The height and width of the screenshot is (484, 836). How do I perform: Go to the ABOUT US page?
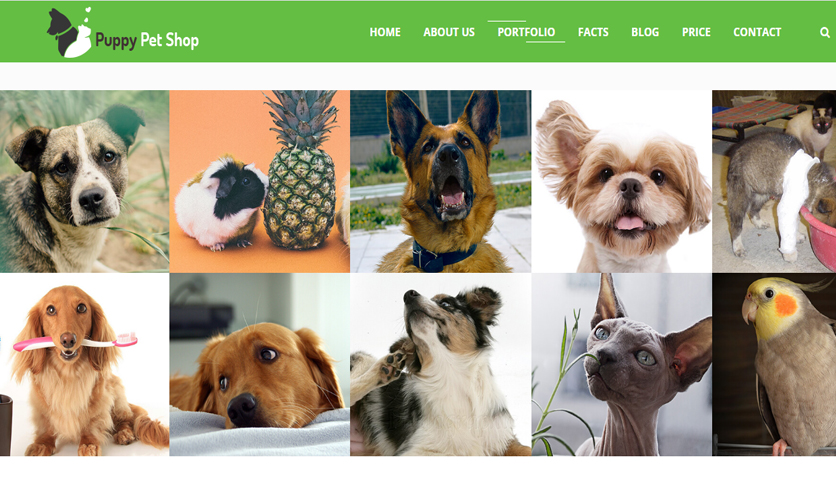tap(449, 32)
